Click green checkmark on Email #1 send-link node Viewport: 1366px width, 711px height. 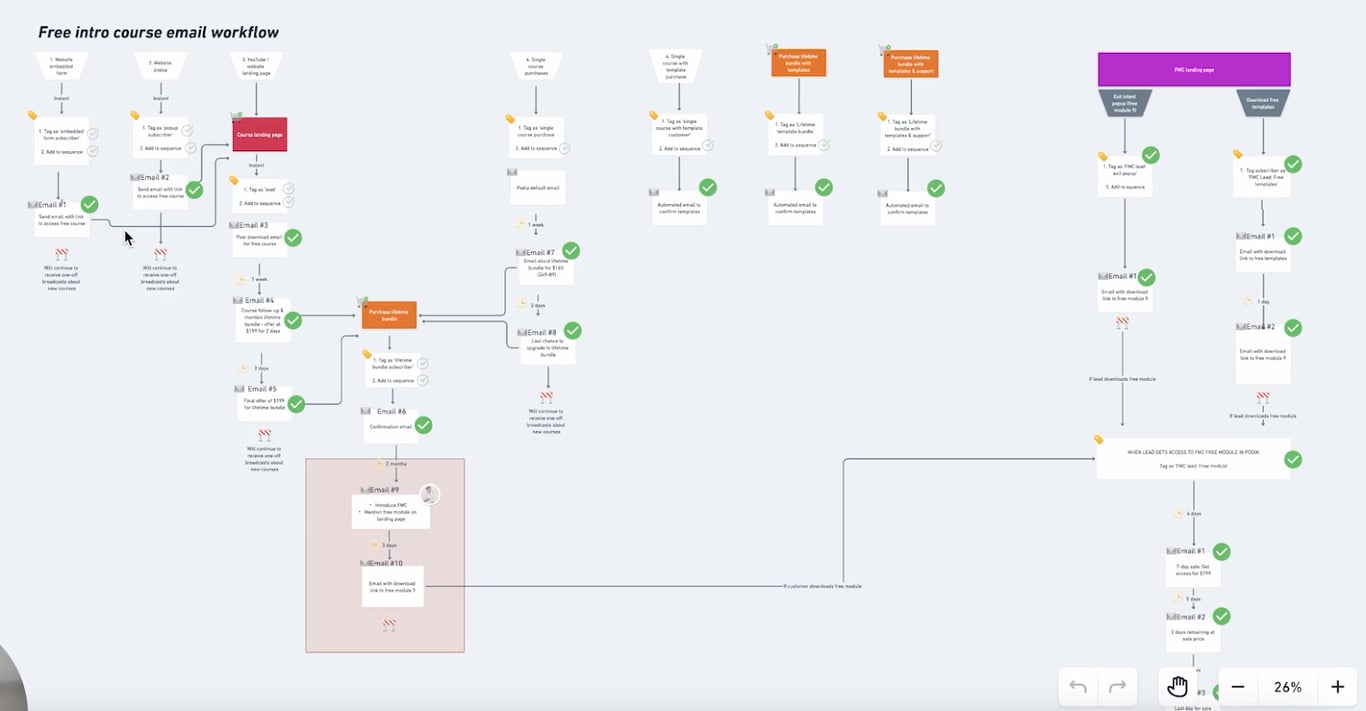(89, 205)
